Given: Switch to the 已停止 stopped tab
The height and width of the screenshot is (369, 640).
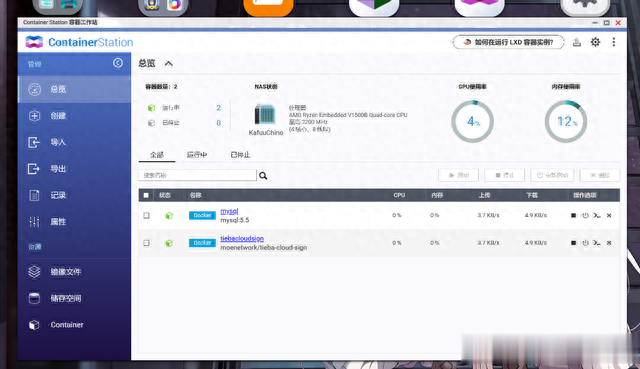Looking at the screenshot, I should click(x=240, y=155).
